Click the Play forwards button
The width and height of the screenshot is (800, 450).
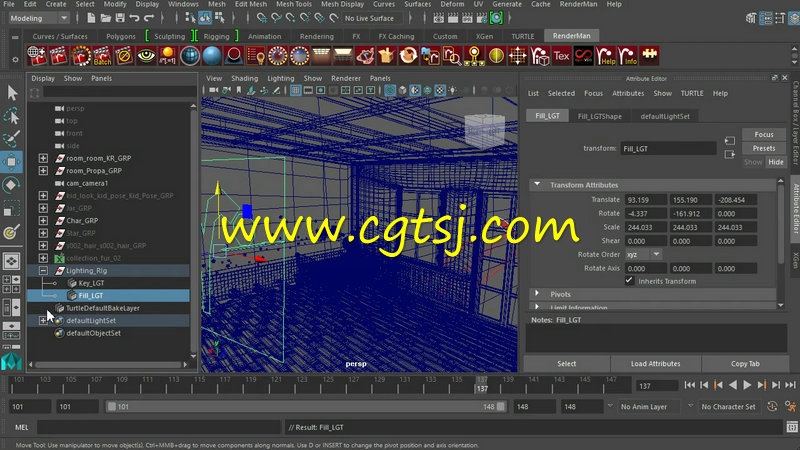pos(747,385)
